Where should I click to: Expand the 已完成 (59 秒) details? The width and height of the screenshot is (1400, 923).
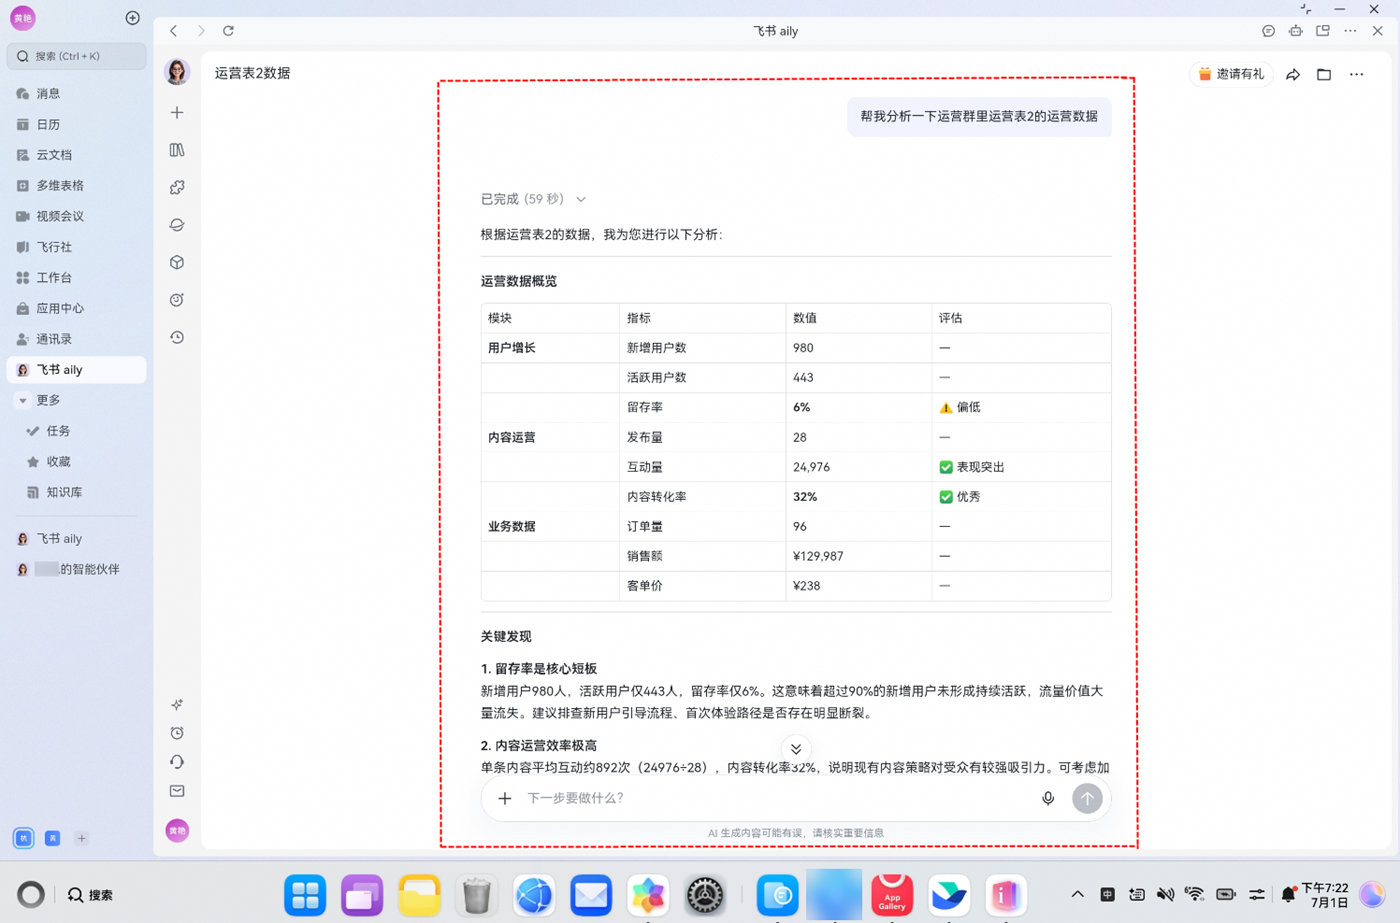click(533, 199)
